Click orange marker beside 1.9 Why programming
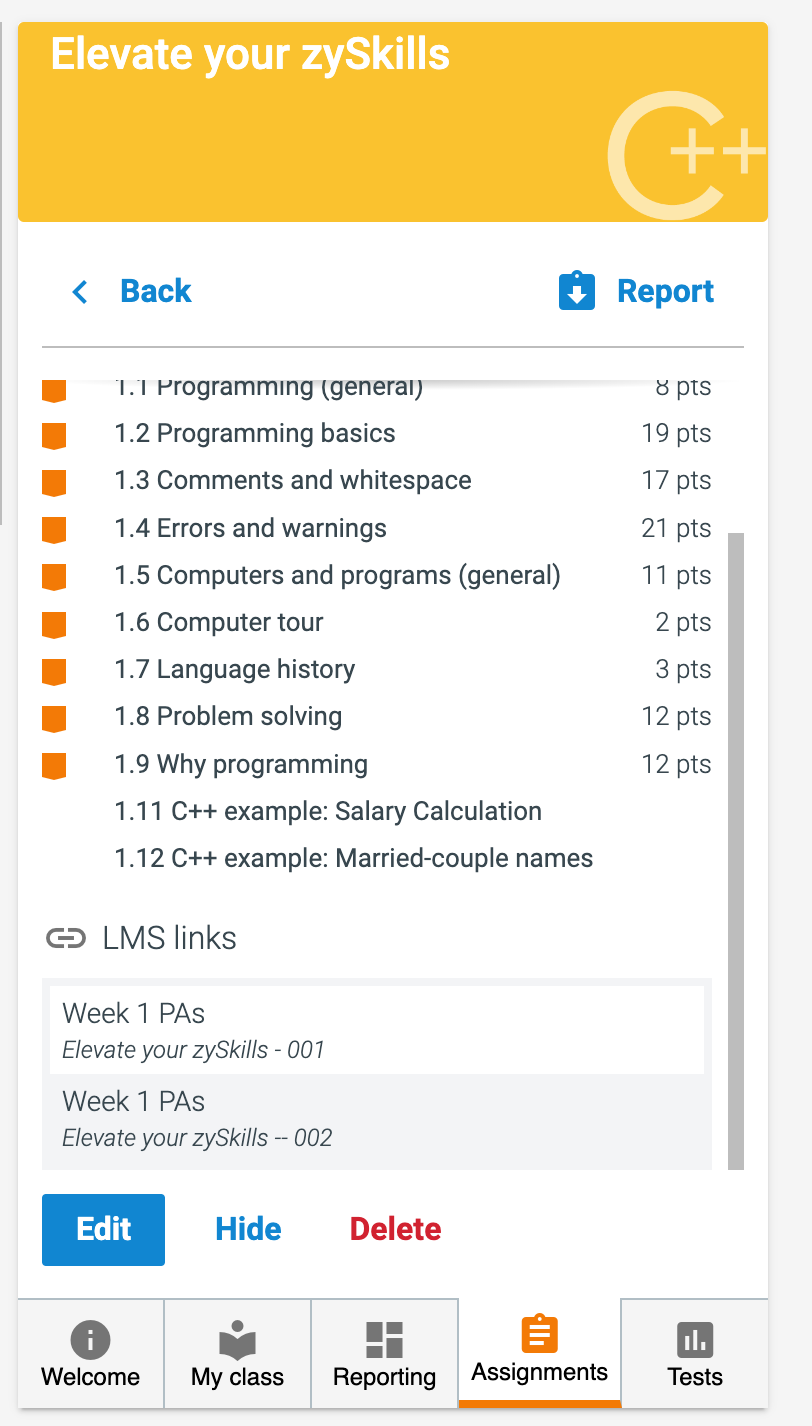Image resolution: width=812 pixels, height=1426 pixels. point(54,767)
